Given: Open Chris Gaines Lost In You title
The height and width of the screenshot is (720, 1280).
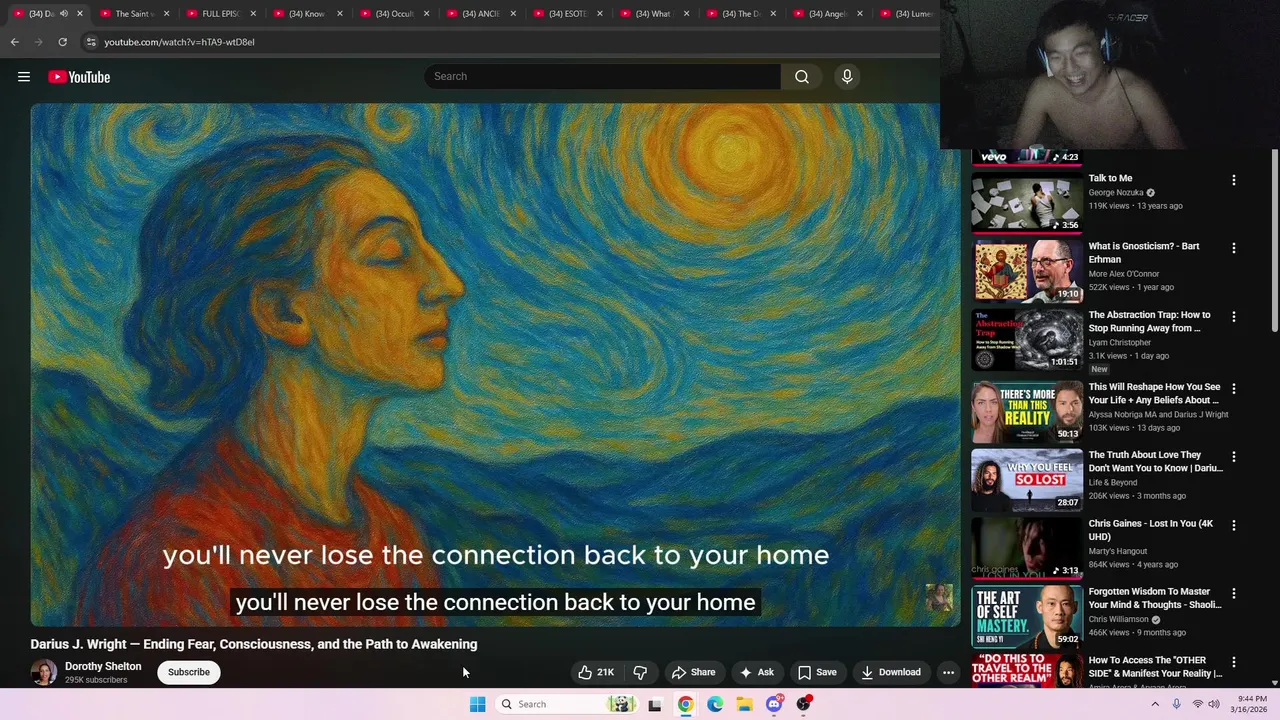Looking at the screenshot, I should [1151, 531].
